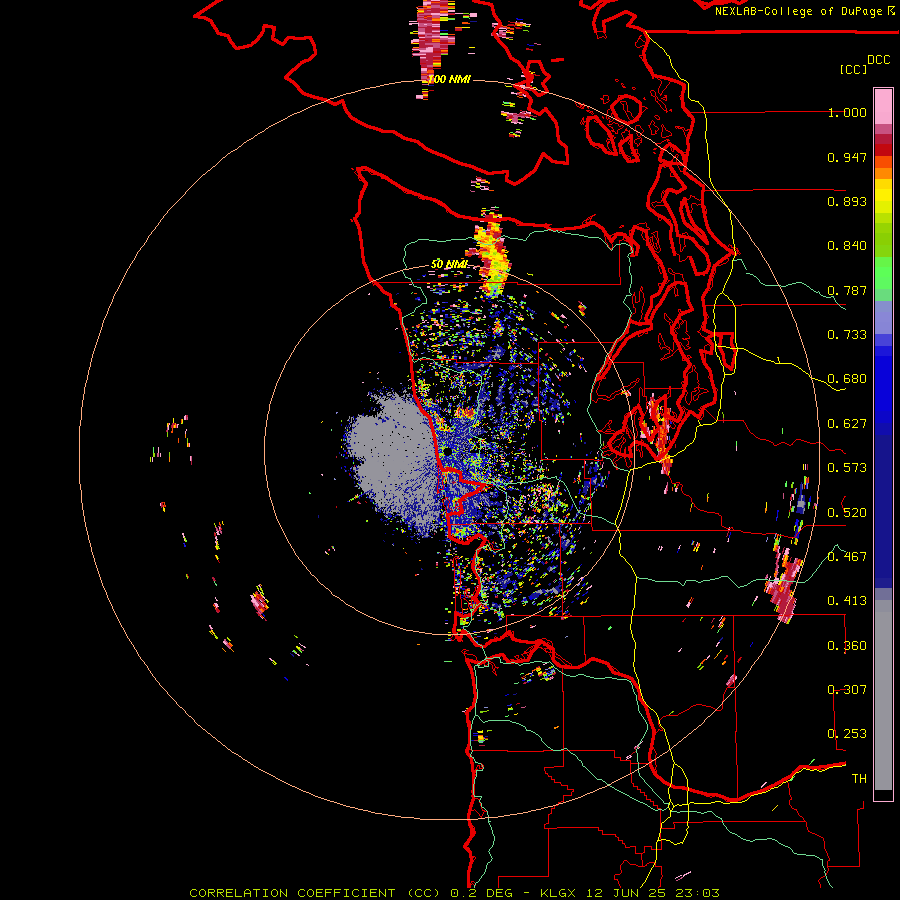Click the 0.787 scale value

pos(847,290)
